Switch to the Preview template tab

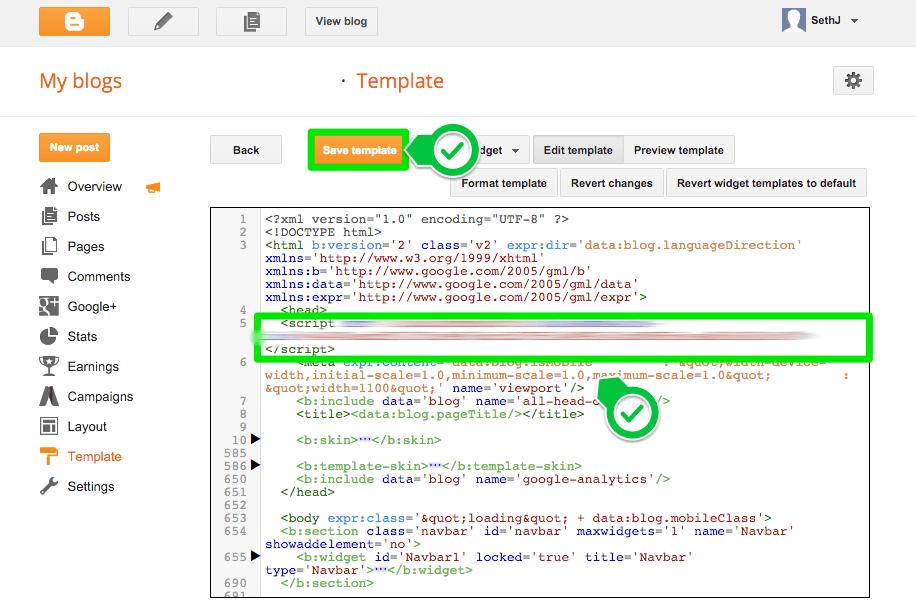[x=679, y=149]
